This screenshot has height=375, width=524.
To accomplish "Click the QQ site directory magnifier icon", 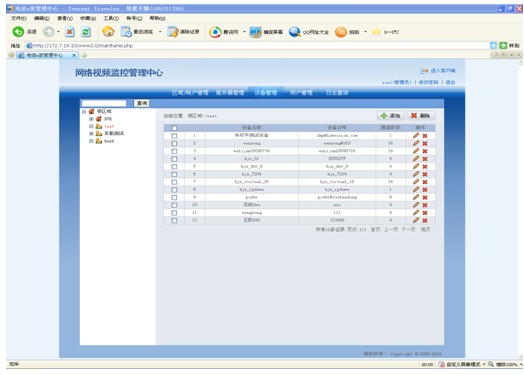I will tap(294, 32).
